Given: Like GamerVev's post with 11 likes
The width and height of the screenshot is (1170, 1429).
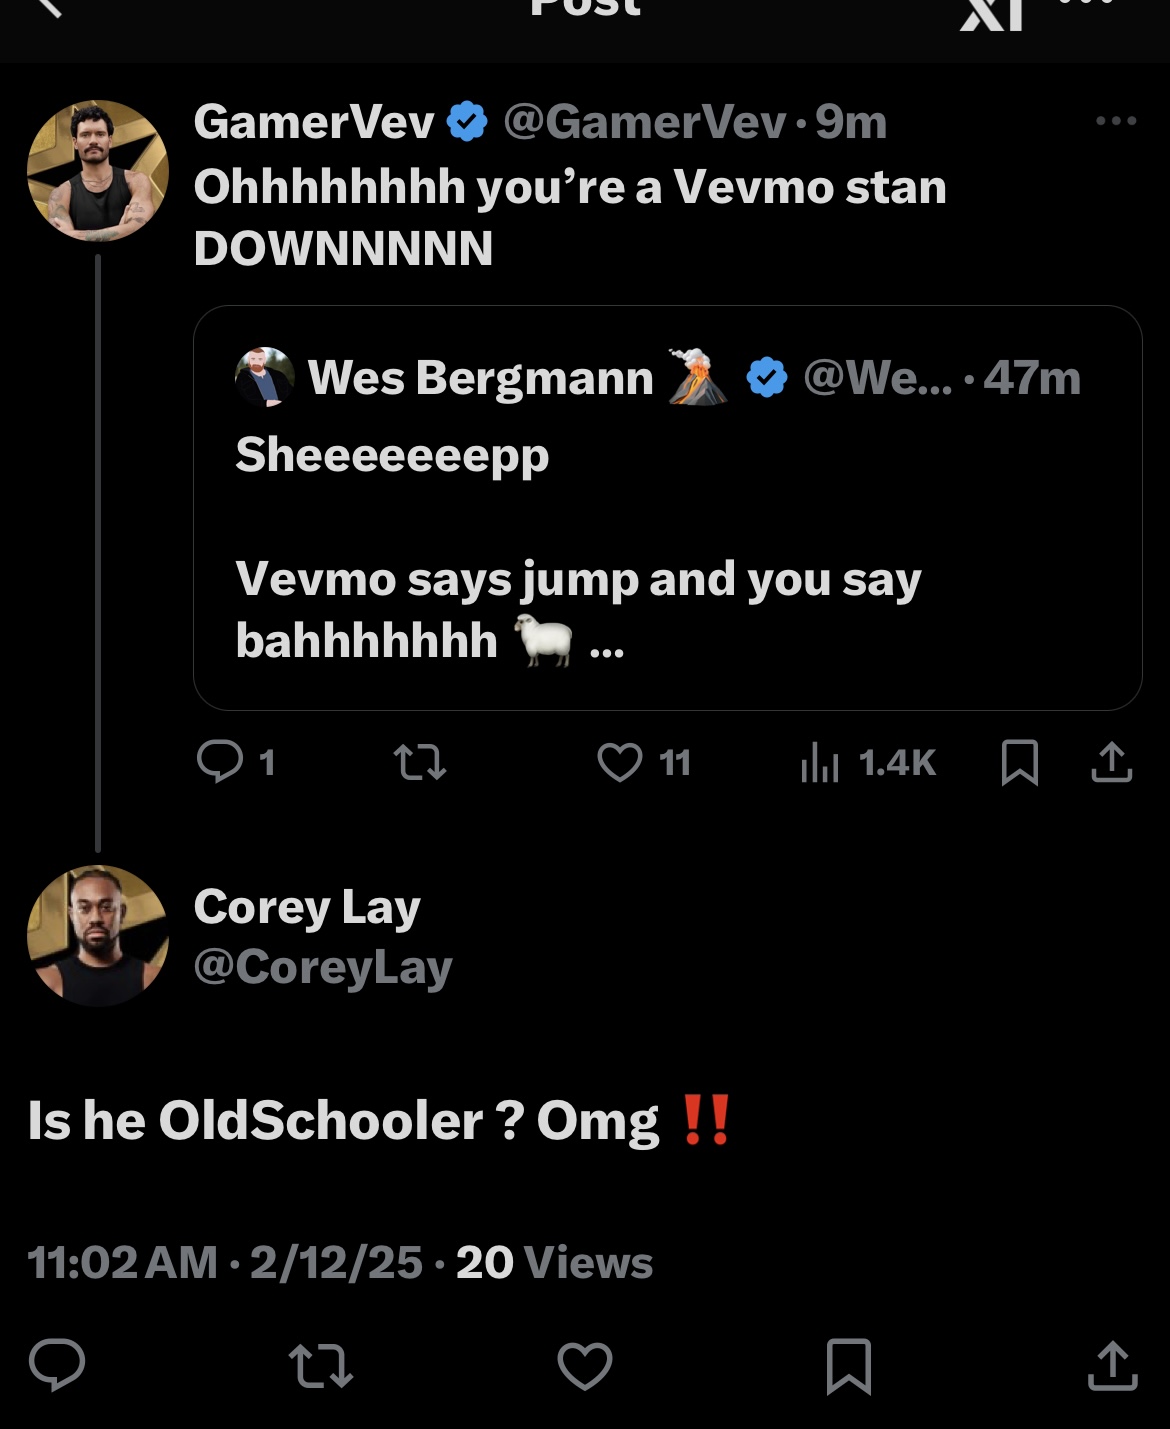Looking at the screenshot, I should 620,763.
